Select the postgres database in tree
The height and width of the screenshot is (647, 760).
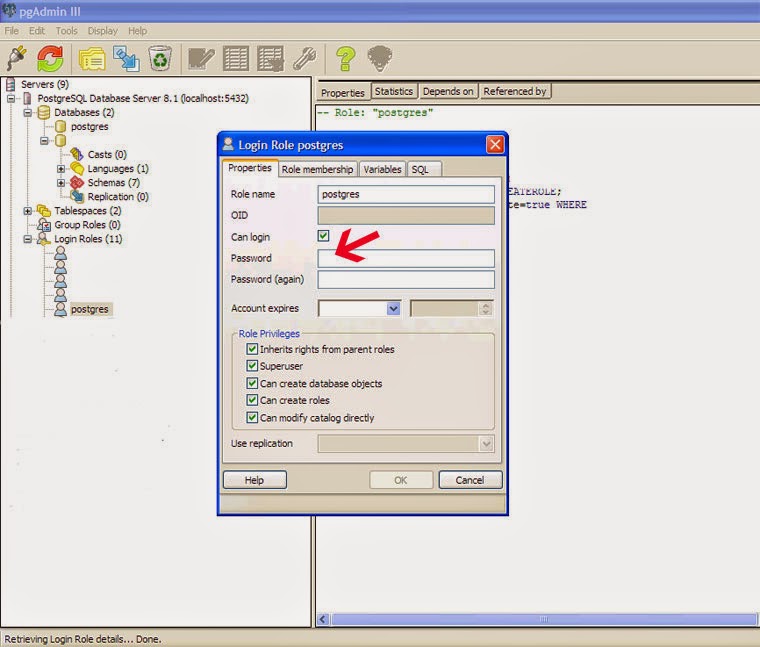click(89, 126)
